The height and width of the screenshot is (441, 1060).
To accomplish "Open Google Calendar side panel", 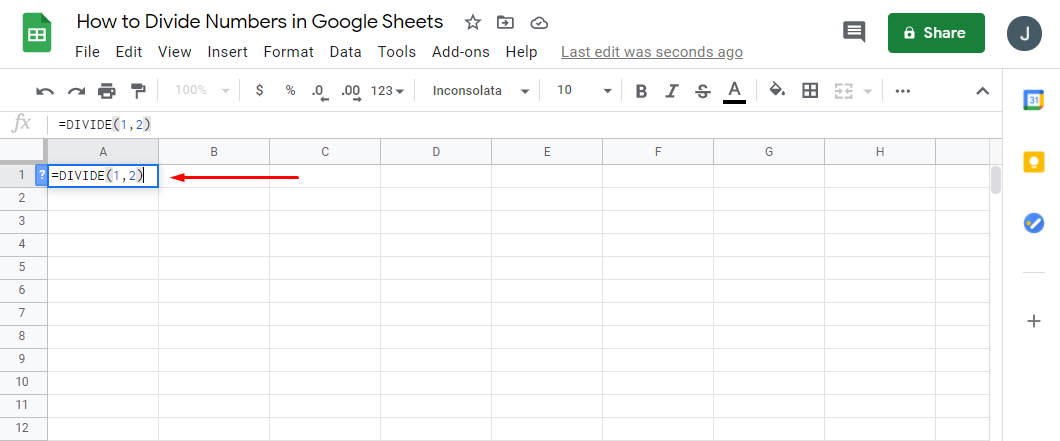I will point(1034,99).
